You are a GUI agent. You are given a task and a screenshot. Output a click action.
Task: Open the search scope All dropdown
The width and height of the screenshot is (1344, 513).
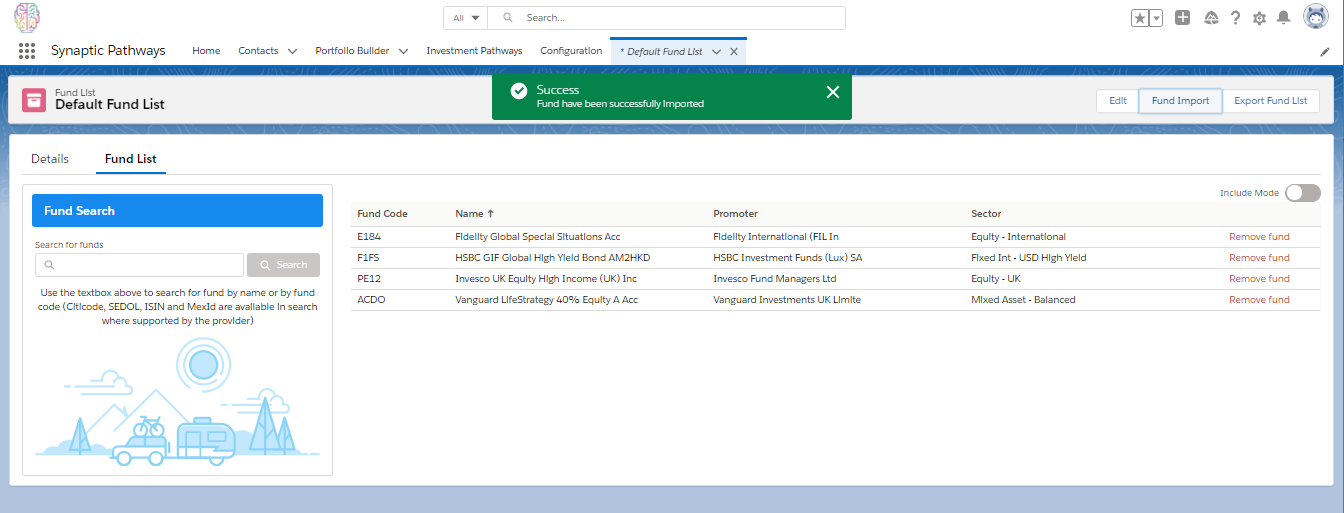[466, 18]
